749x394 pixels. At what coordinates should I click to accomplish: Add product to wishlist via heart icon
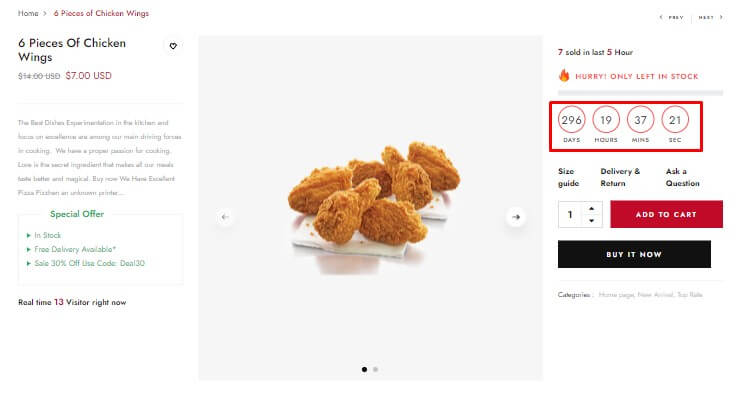(x=173, y=46)
